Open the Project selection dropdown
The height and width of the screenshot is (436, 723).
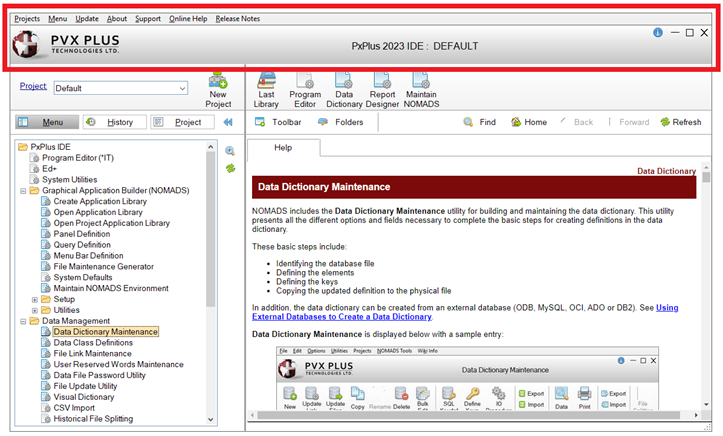(181, 88)
